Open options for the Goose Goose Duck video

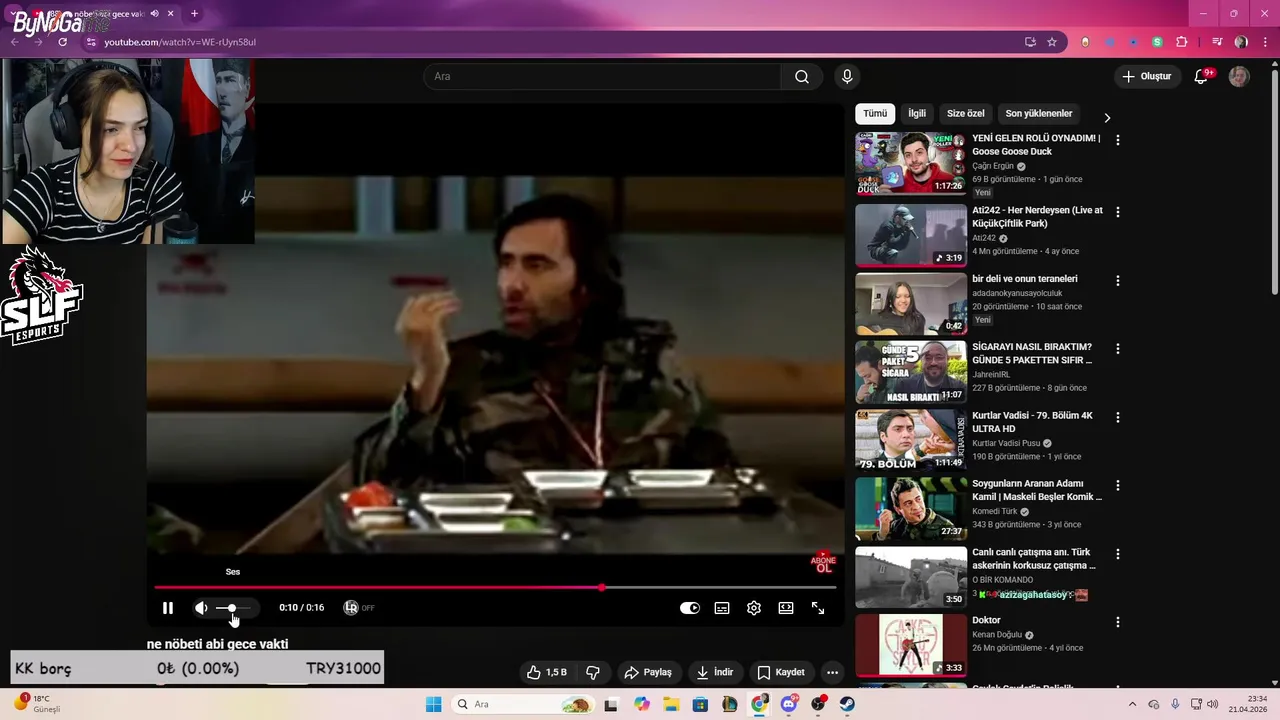(1118, 140)
